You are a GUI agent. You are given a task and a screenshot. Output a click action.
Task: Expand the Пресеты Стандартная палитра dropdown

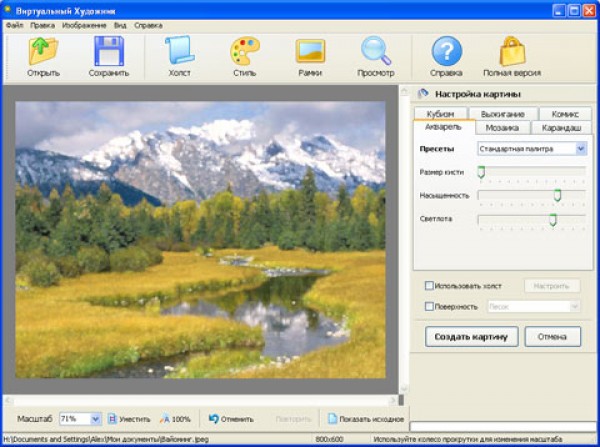pos(581,149)
